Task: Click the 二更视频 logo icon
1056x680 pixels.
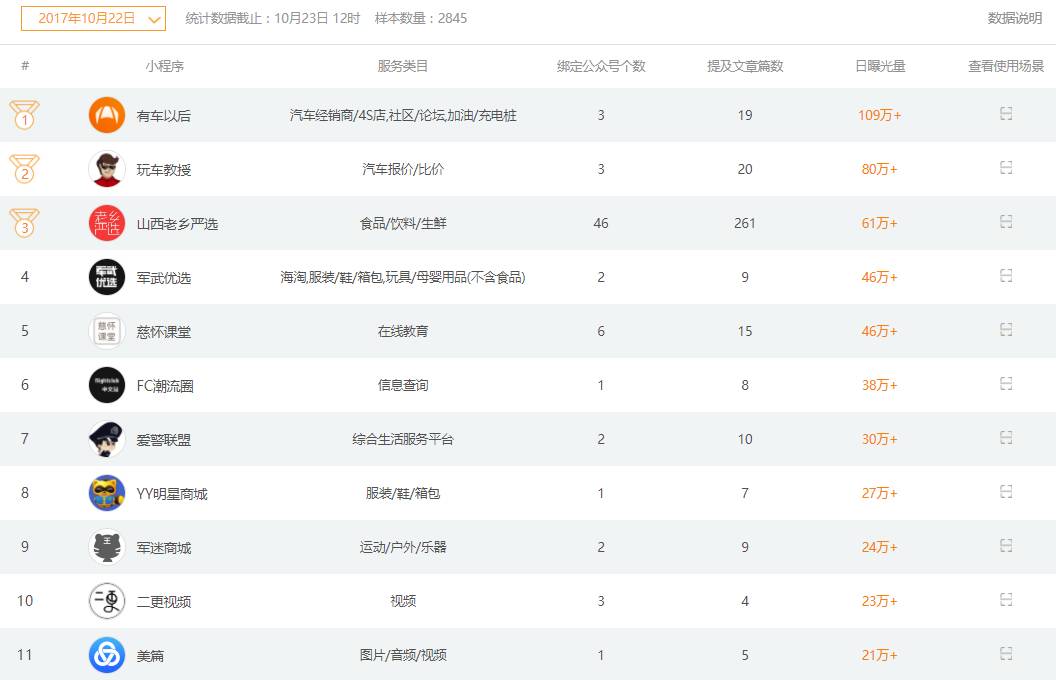Action: coord(107,601)
